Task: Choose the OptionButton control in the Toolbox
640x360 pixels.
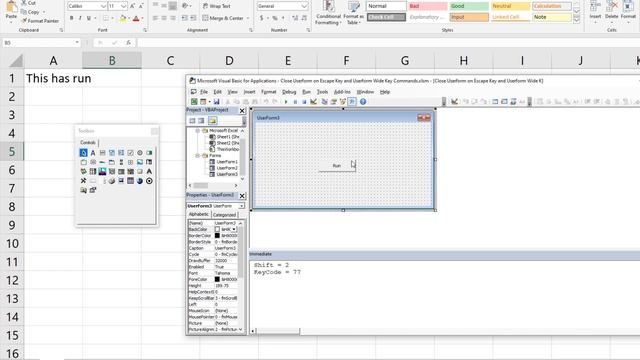Action: coord(140,153)
